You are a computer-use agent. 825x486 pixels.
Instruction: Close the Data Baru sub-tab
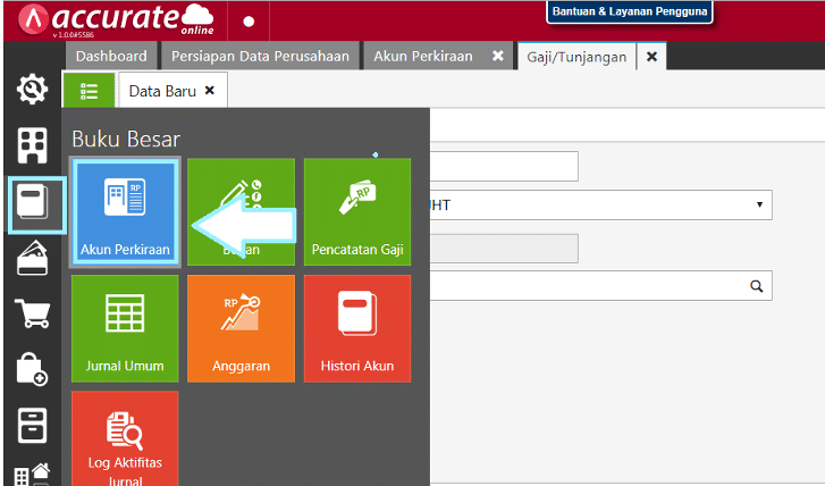tap(209, 90)
